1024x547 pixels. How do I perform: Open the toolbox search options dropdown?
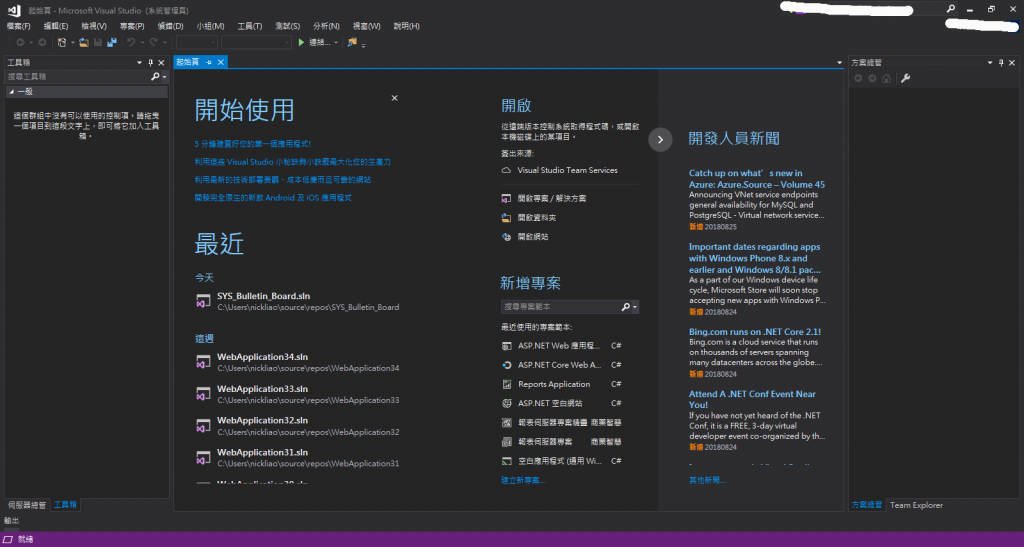pyautogui.click(x=165, y=76)
